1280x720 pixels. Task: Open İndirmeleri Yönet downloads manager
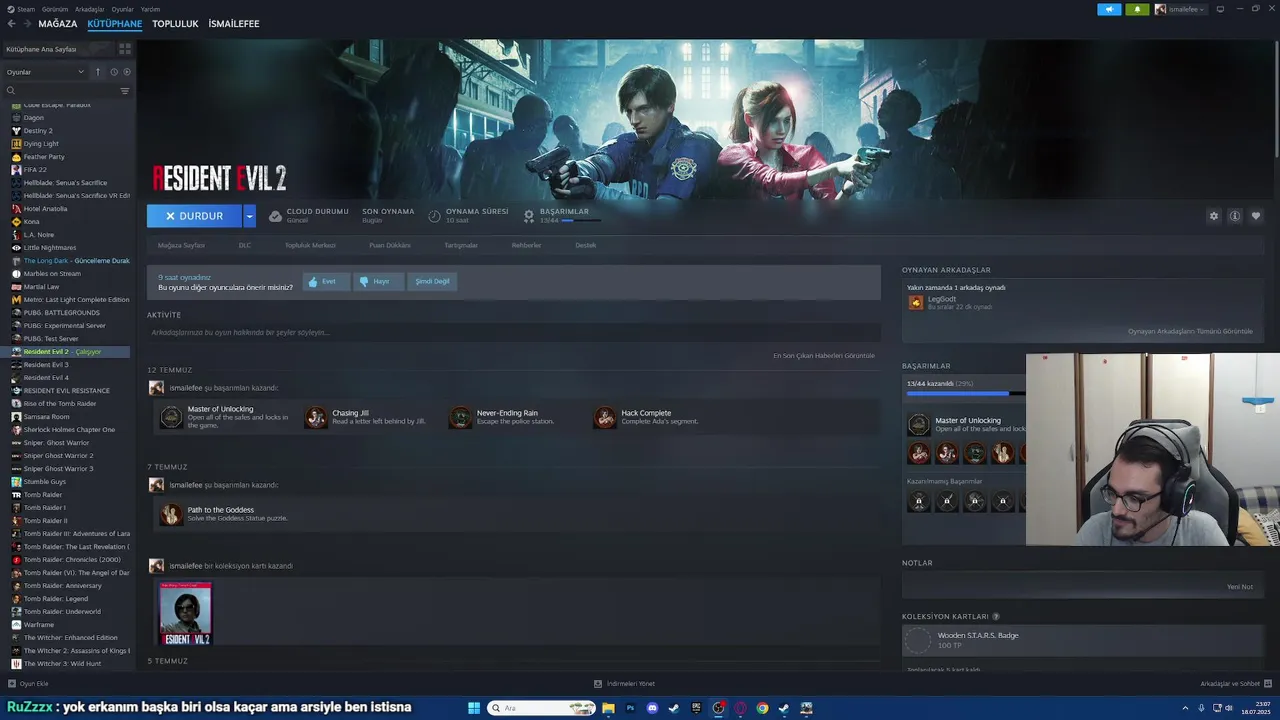tap(625, 684)
